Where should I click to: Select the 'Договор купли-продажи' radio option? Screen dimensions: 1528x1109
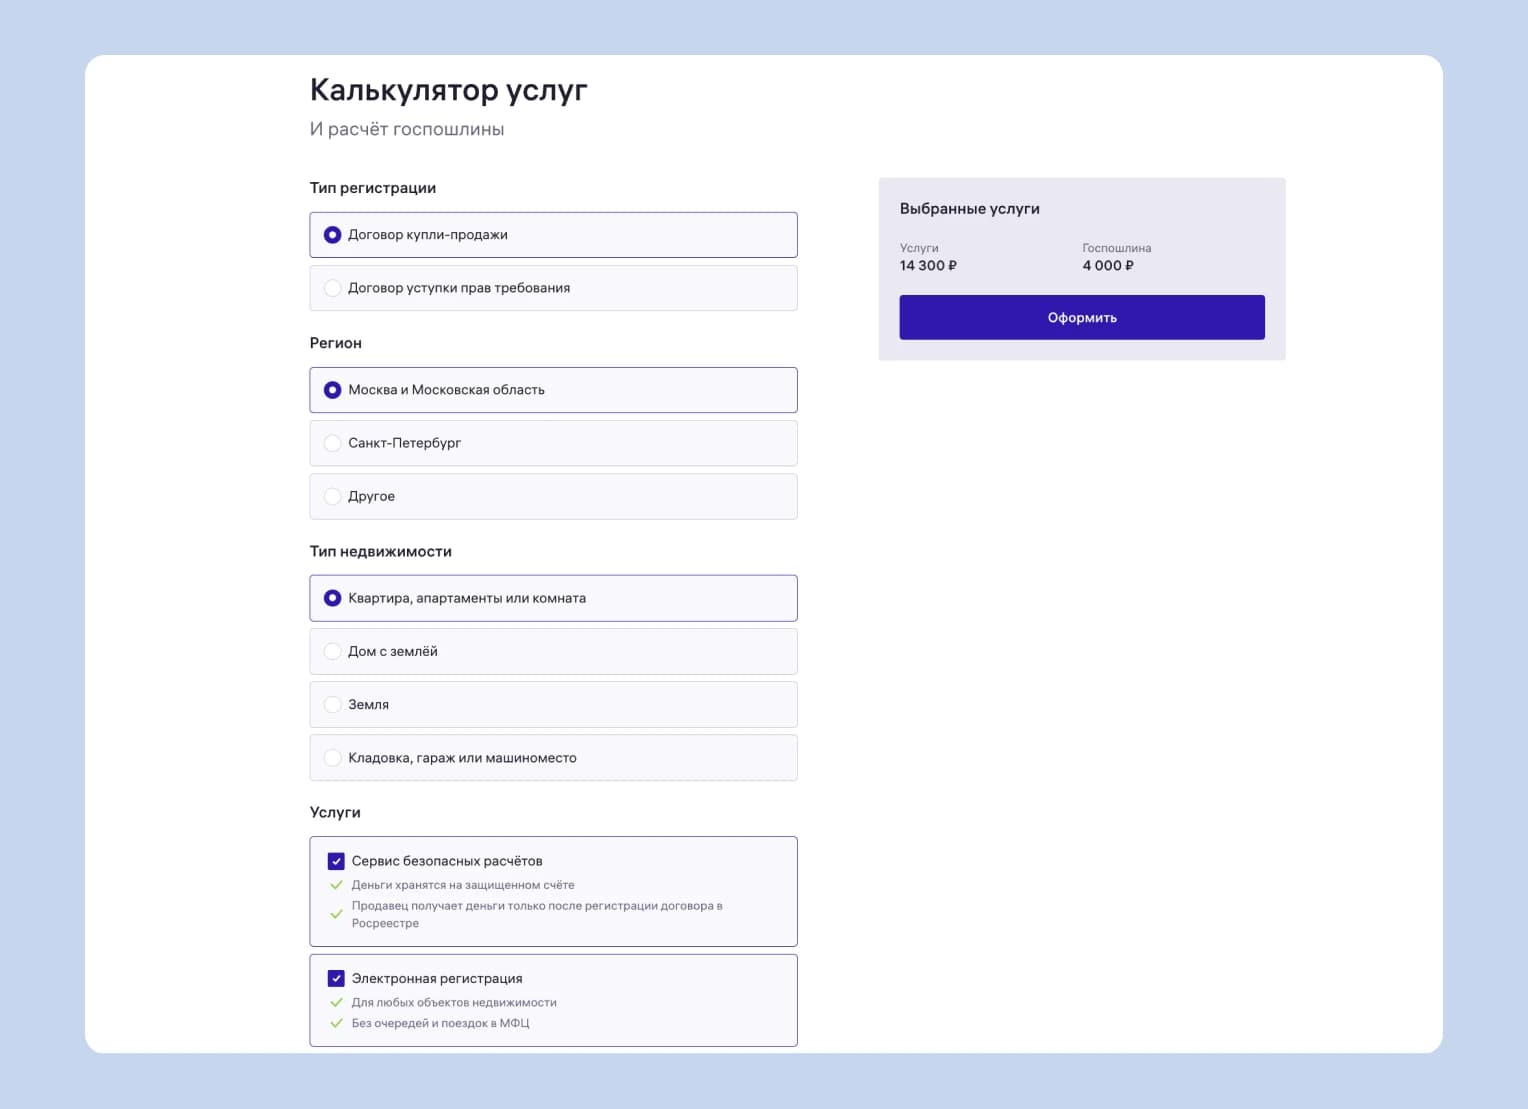click(553, 235)
